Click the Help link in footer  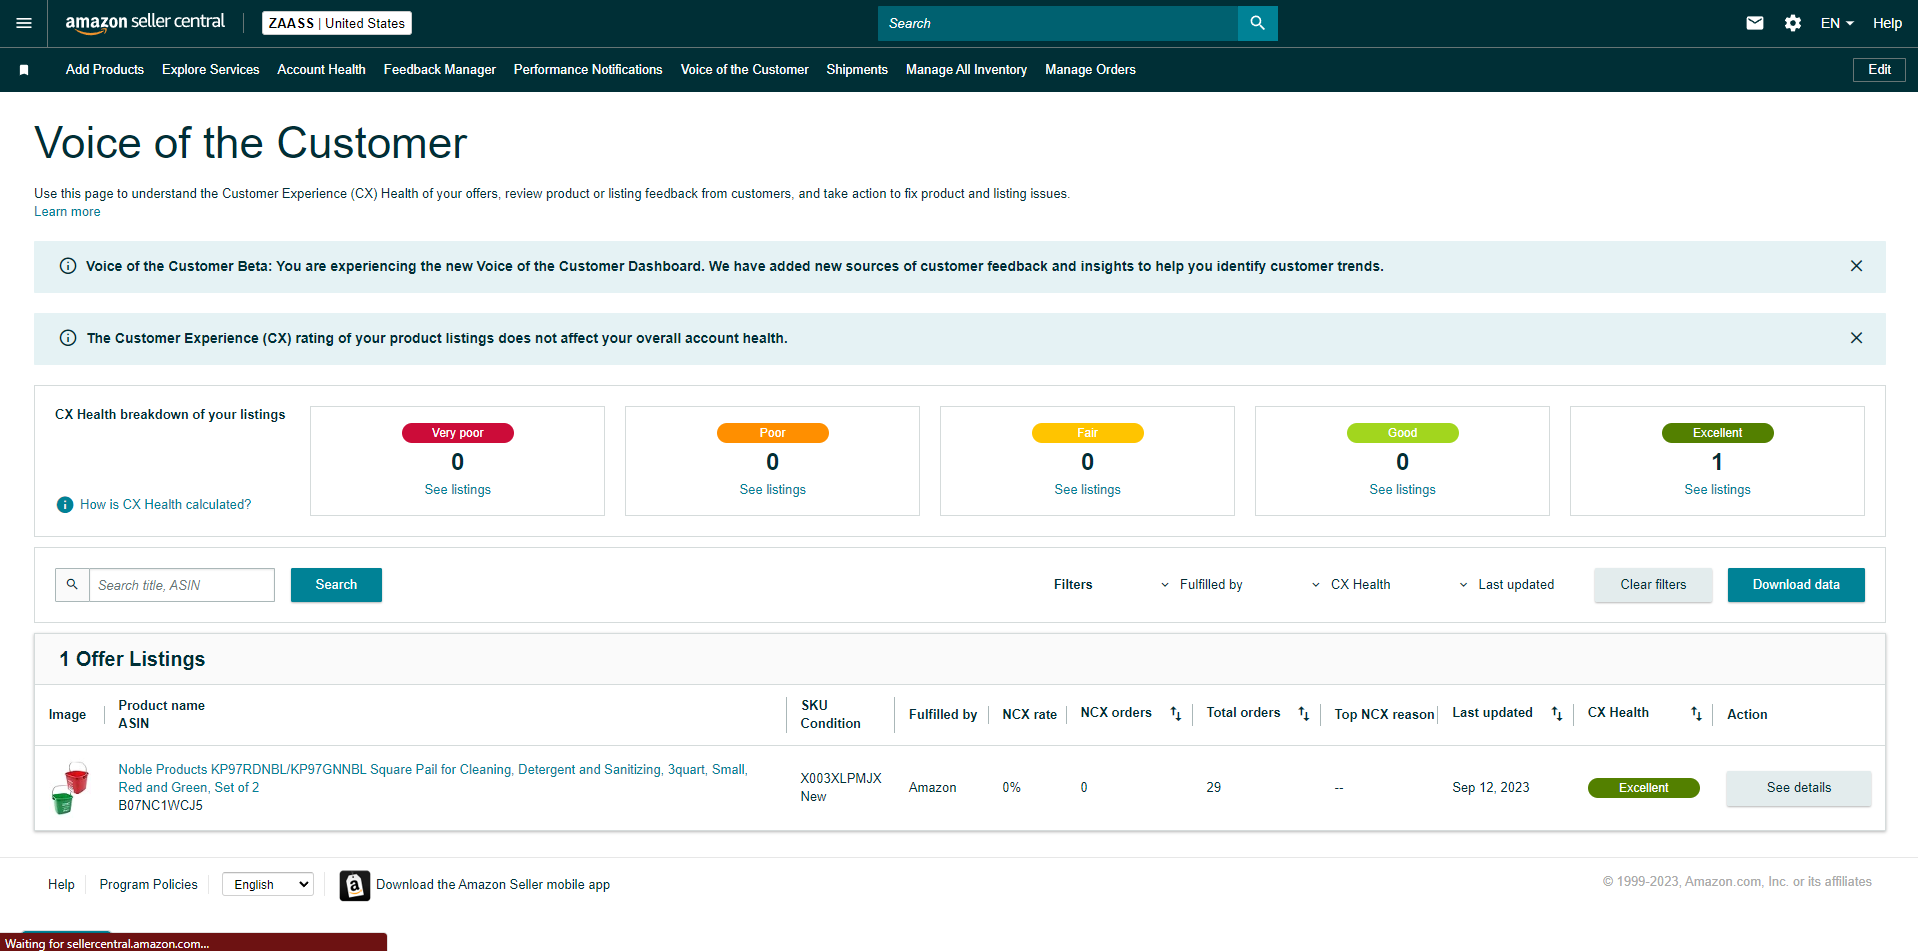click(x=61, y=885)
